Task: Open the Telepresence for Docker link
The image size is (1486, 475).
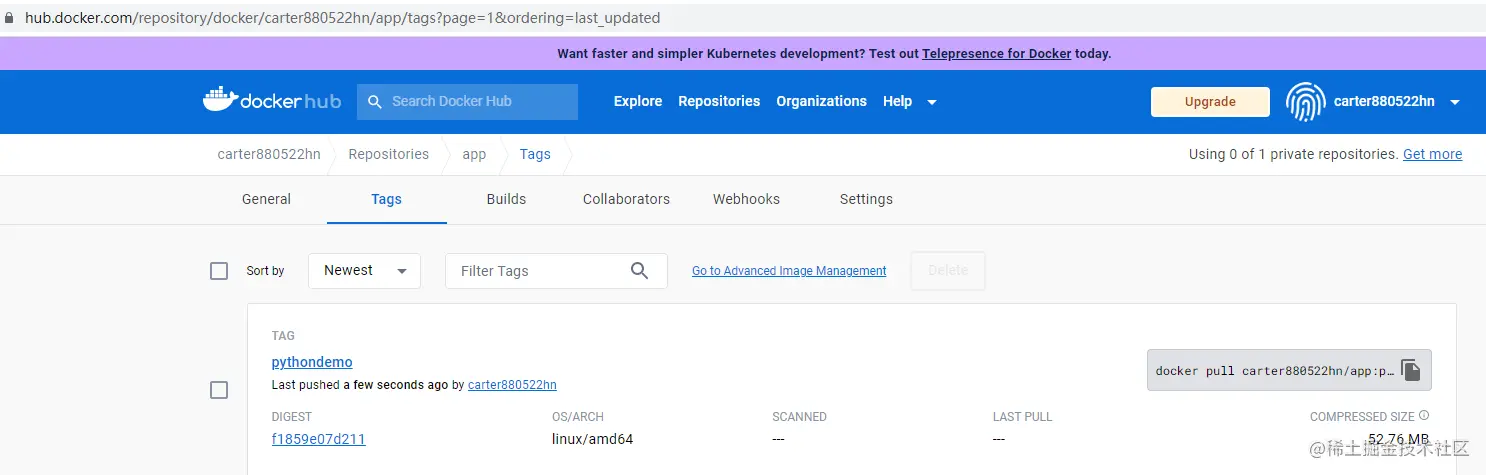Action: (x=996, y=54)
